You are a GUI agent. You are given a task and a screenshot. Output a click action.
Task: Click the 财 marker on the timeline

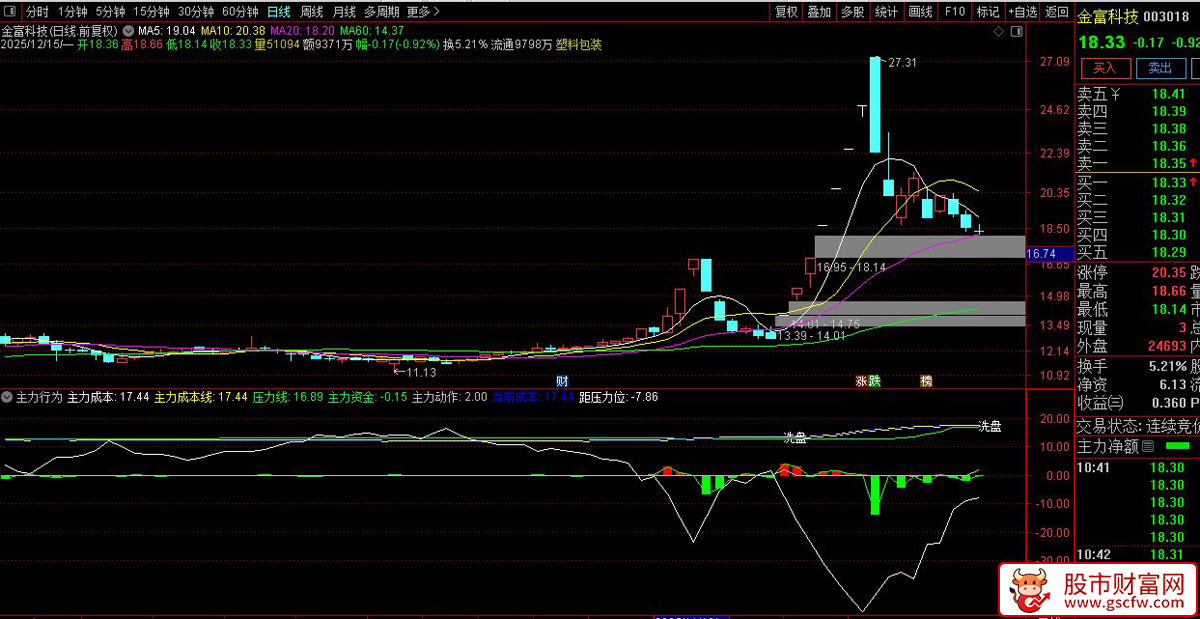click(x=562, y=381)
